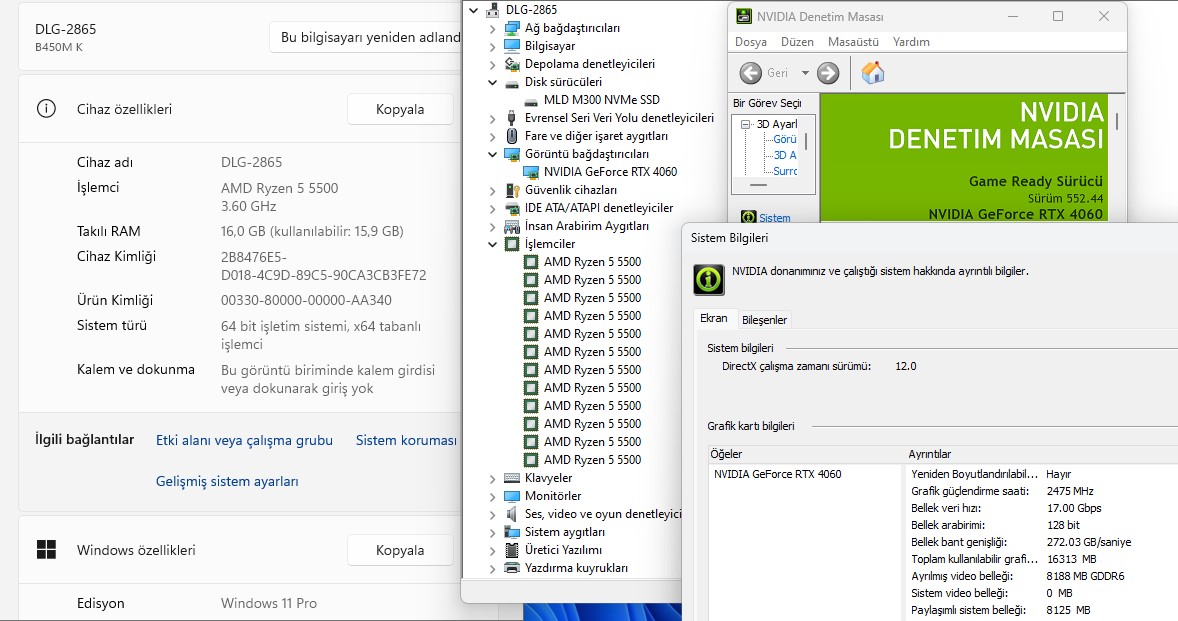Click the "8188 MB GDDR6" value
This screenshot has width=1178, height=621.
click(1086, 576)
